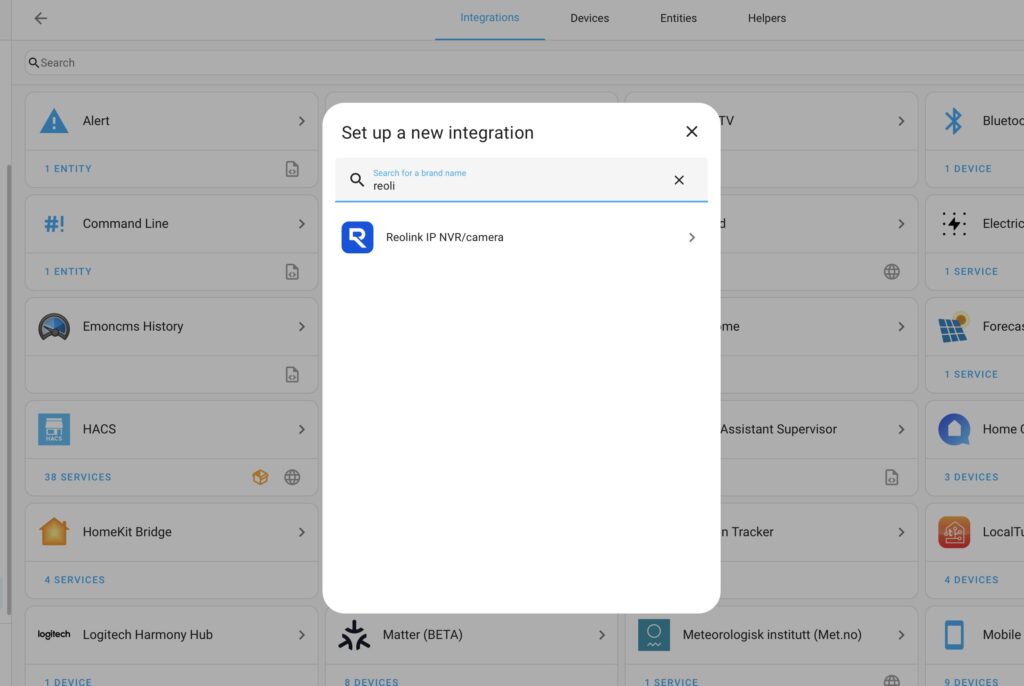Open HACS 38 SERVICES link
Viewport: 1024px width, 686px height.
pyautogui.click(x=78, y=477)
